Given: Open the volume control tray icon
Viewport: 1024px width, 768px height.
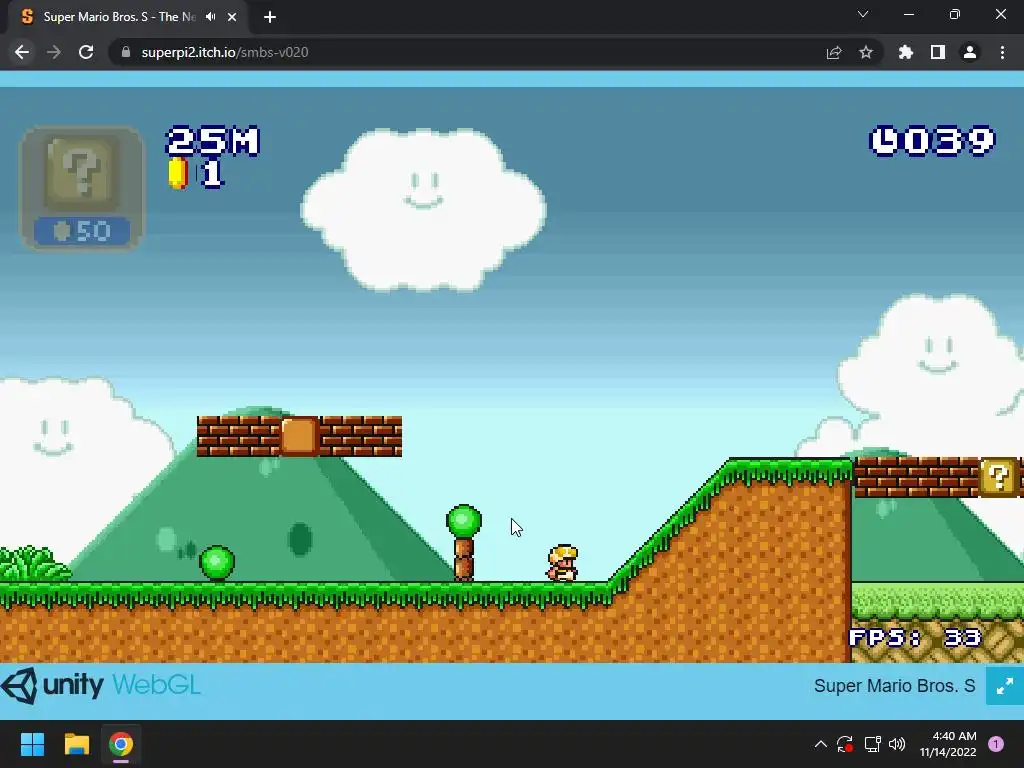Looking at the screenshot, I should coord(897,744).
